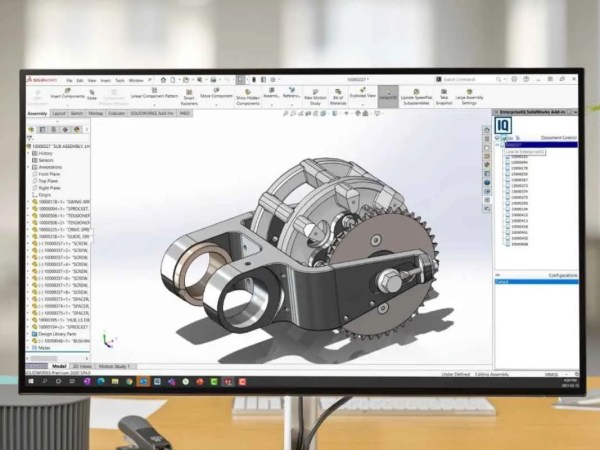Open the File menu

click(69, 80)
